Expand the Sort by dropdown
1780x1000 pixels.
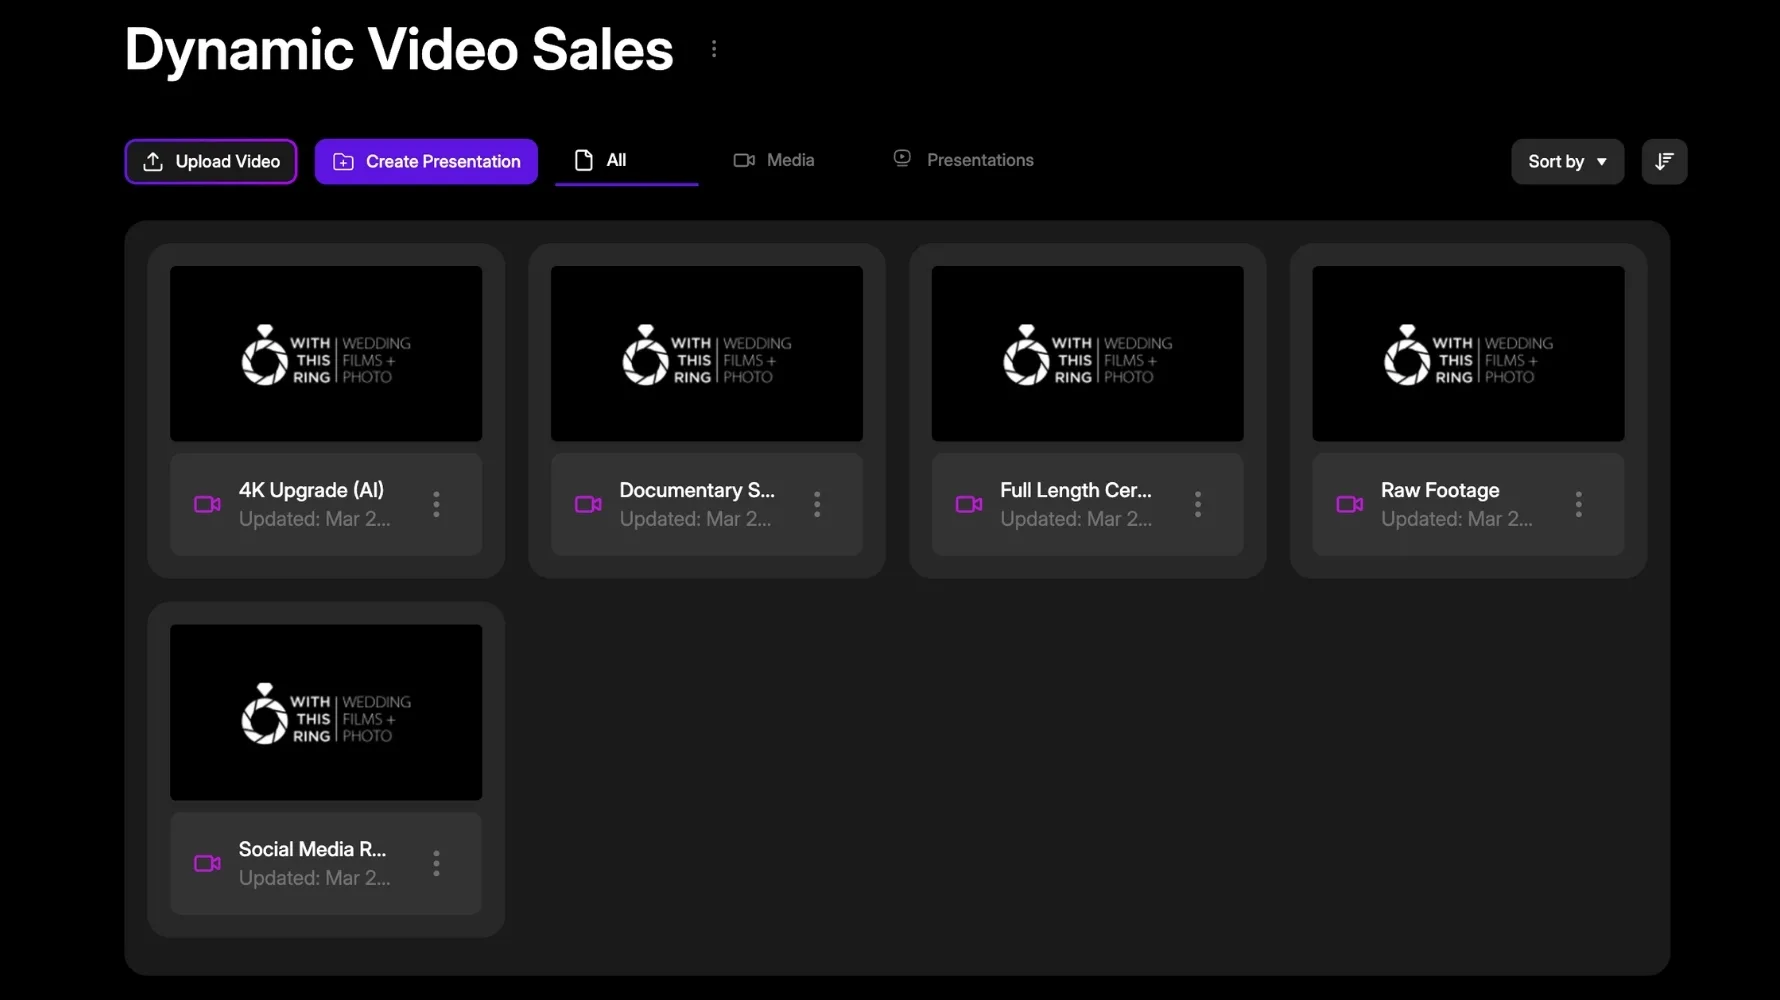(x=1567, y=161)
